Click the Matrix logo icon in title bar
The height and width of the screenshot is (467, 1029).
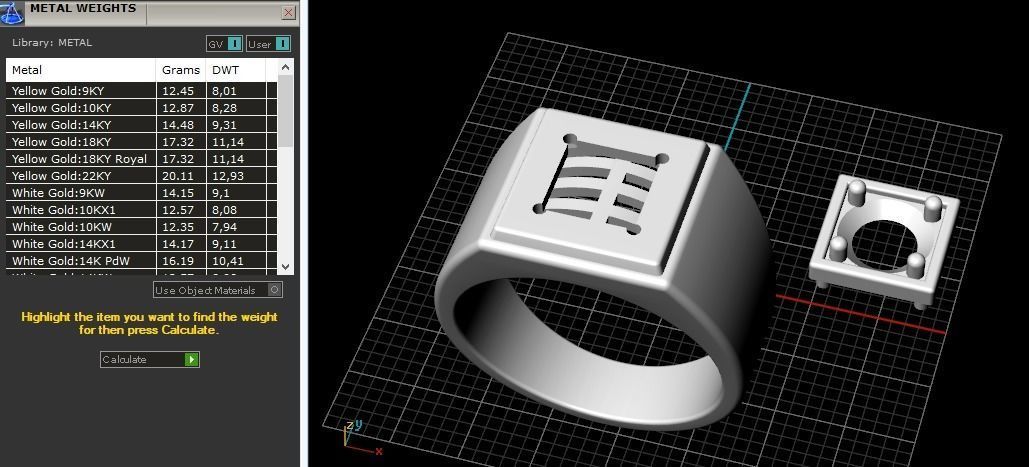click(12, 12)
